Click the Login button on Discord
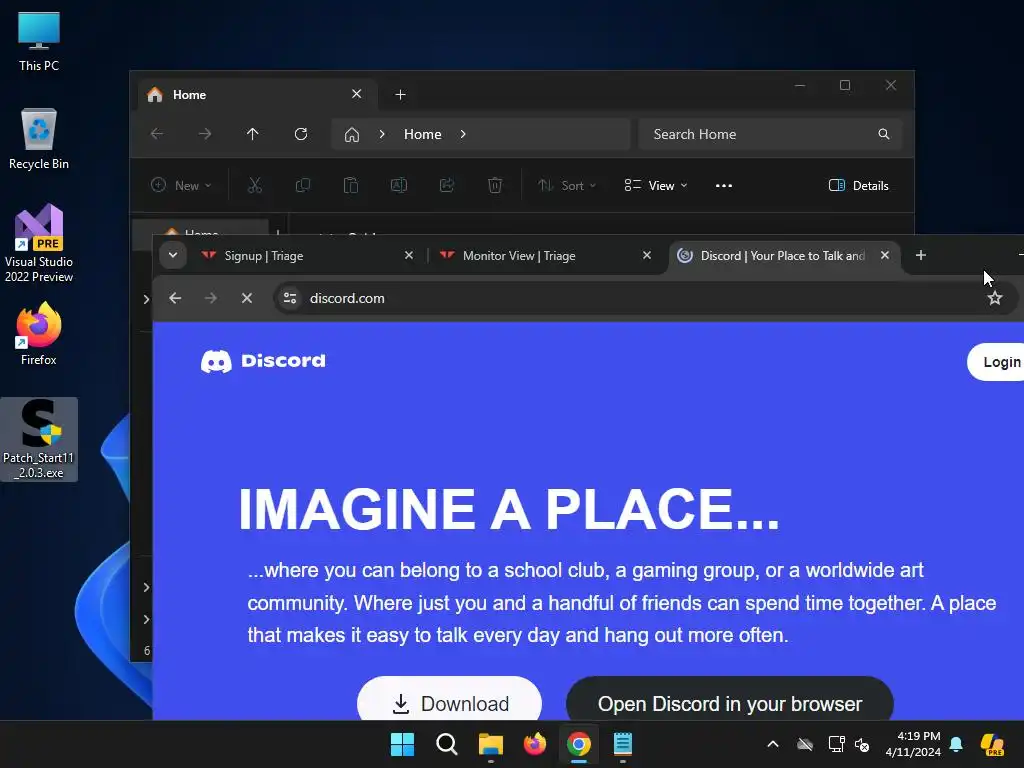1024x768 pixels. pyautogui.click(x=996, y=362)
